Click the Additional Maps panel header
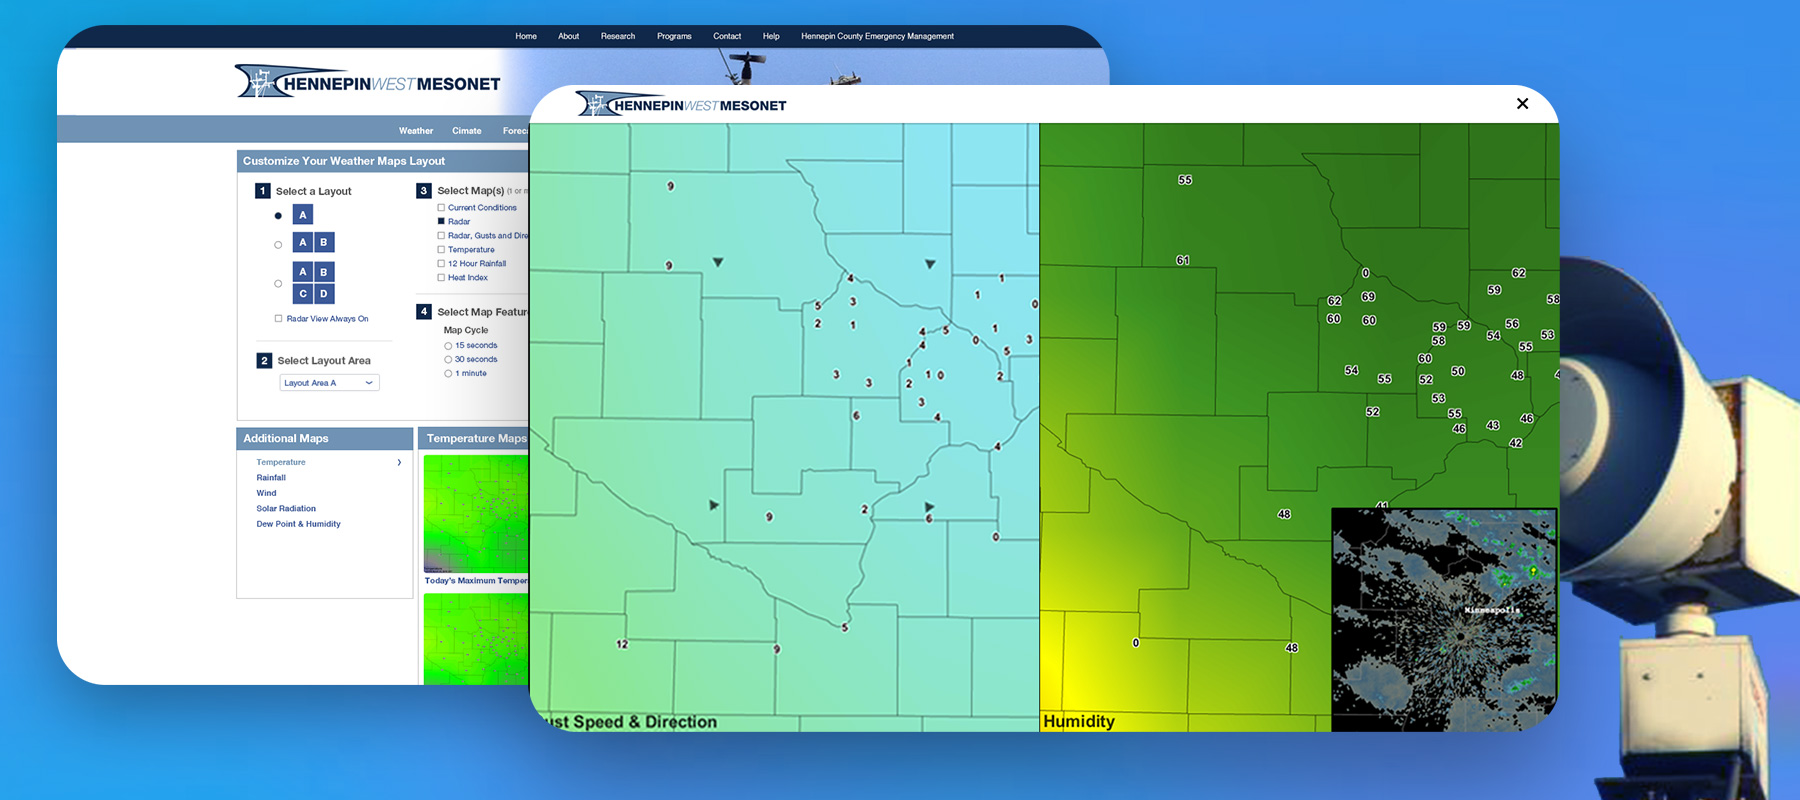Screen dimensions: 1800x800 pyautogui.click(x=325, y=438)
